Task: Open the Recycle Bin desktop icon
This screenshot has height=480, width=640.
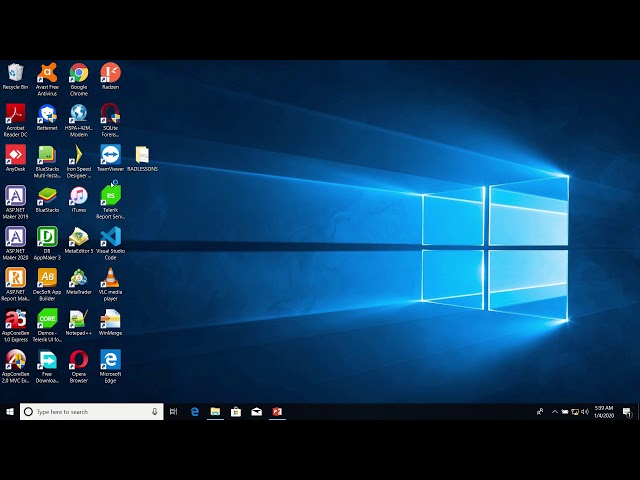Action: (16, 77)
